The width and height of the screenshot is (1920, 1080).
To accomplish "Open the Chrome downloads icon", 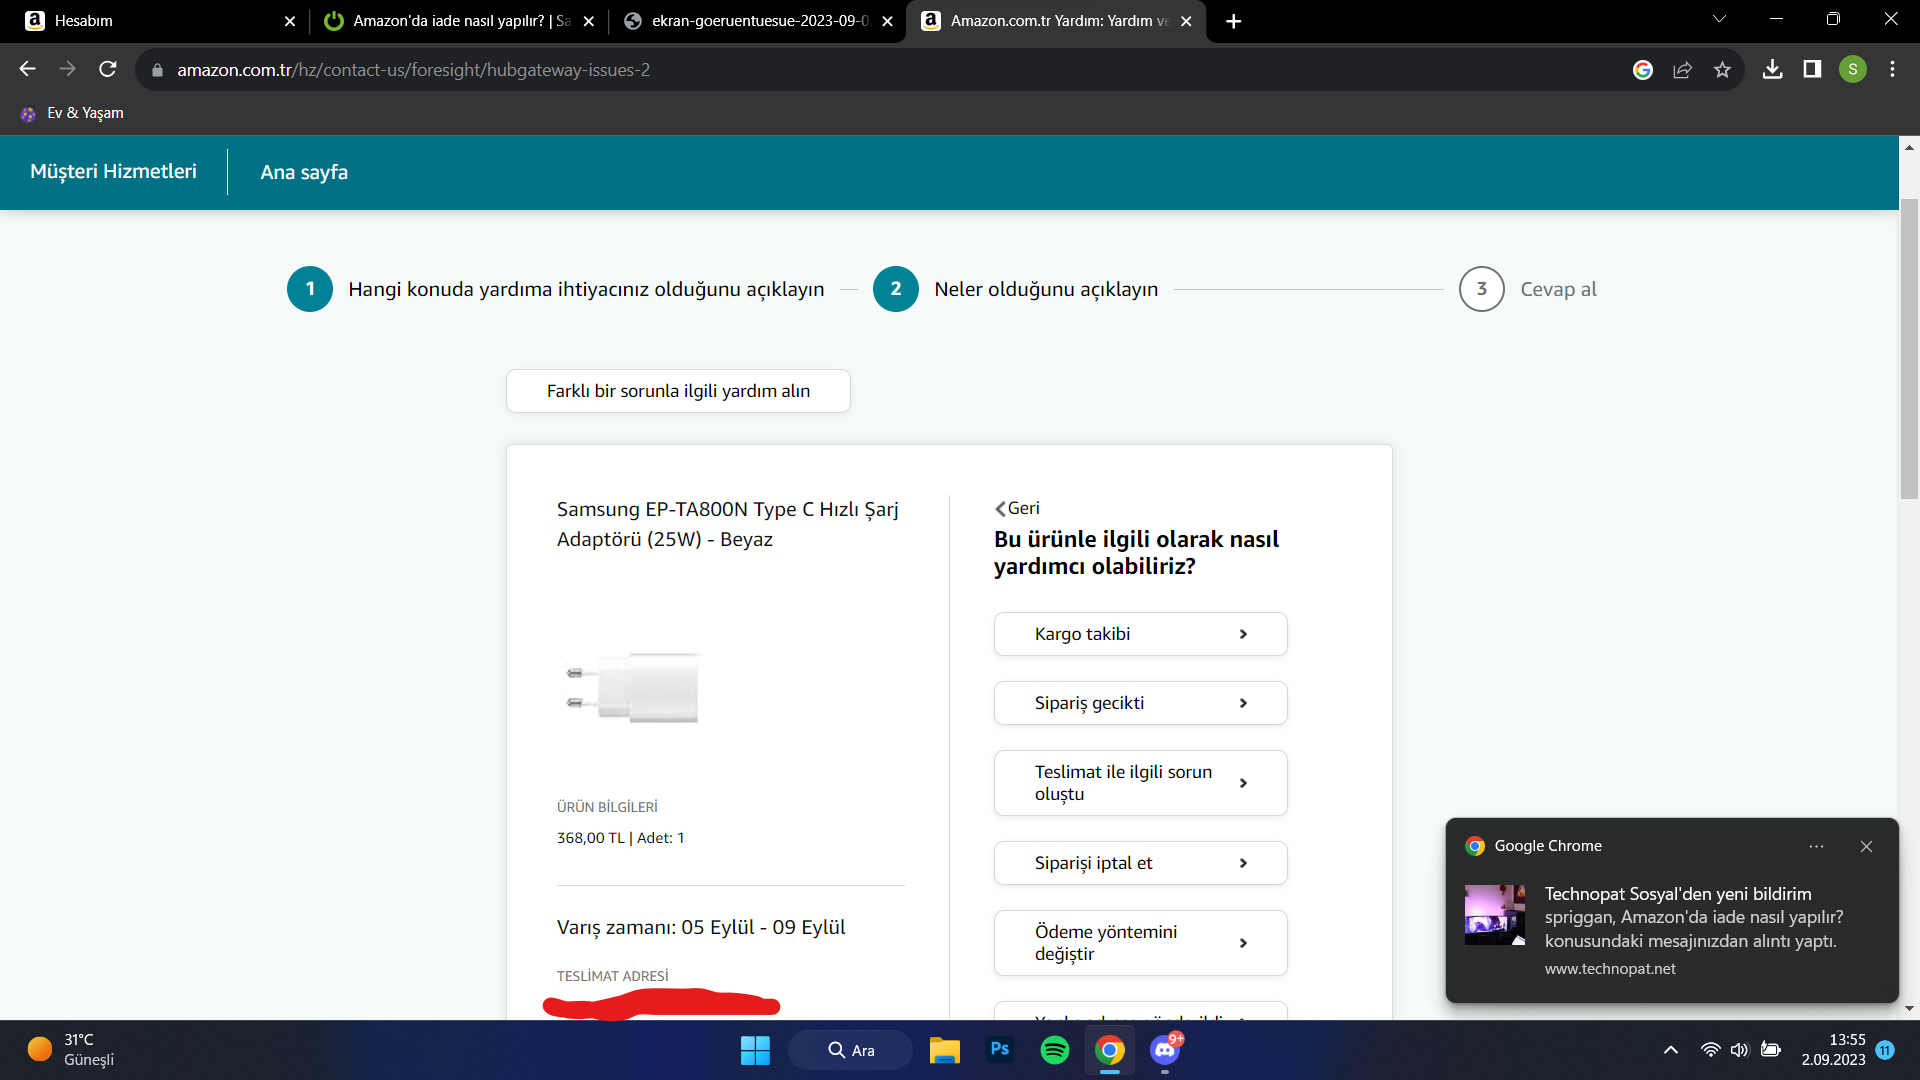I will [1772, 69].
